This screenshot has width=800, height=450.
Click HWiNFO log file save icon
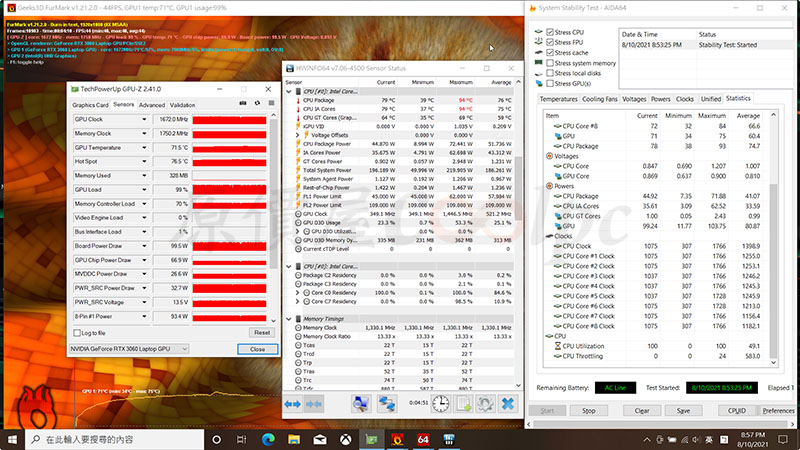click(463, 404)
